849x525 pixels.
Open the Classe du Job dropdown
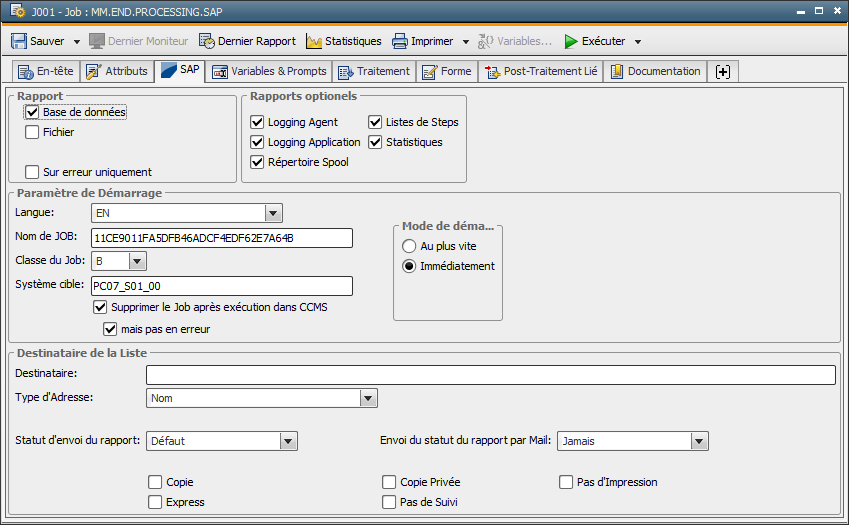(138, 261)
